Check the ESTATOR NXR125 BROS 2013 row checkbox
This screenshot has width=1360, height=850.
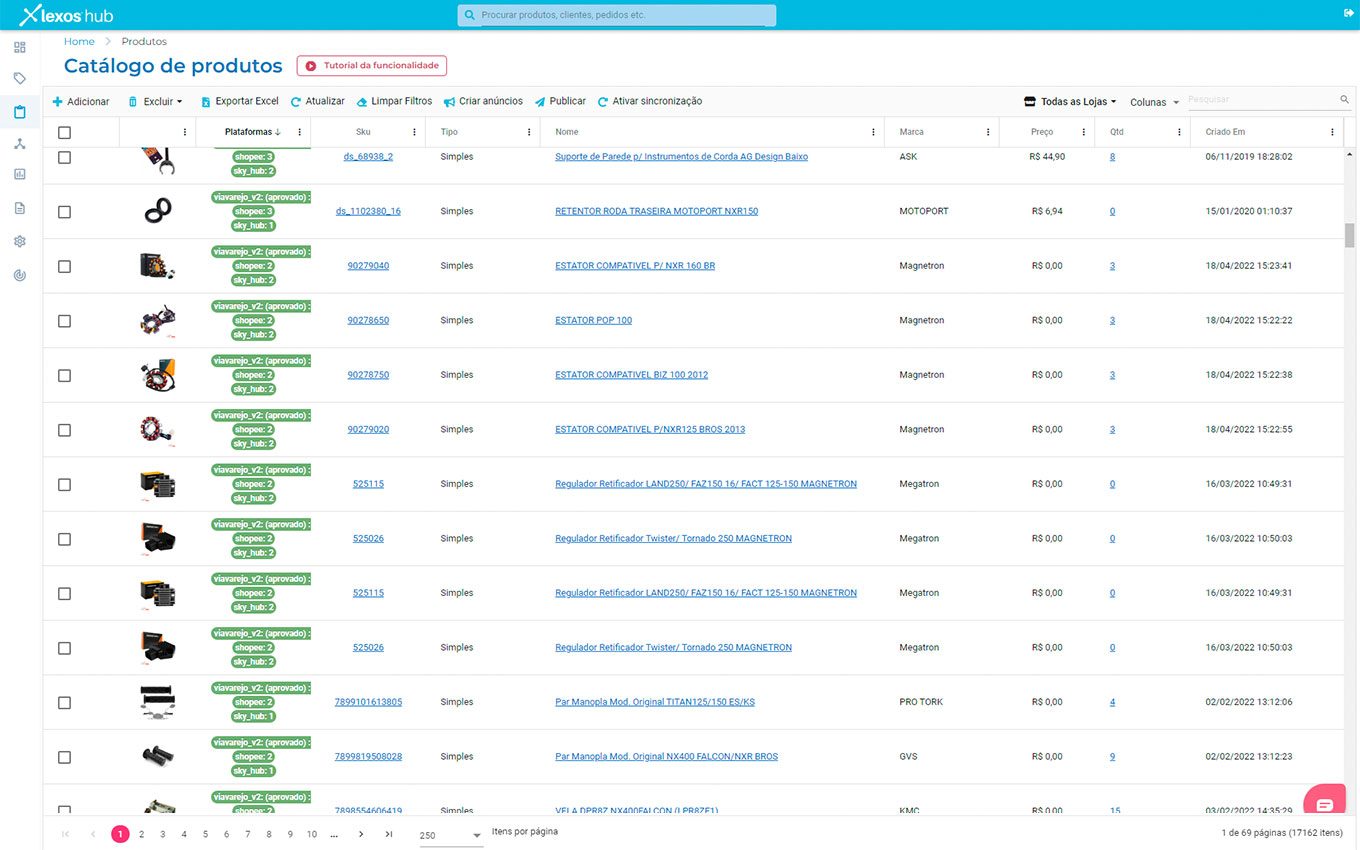coord(64,430)
